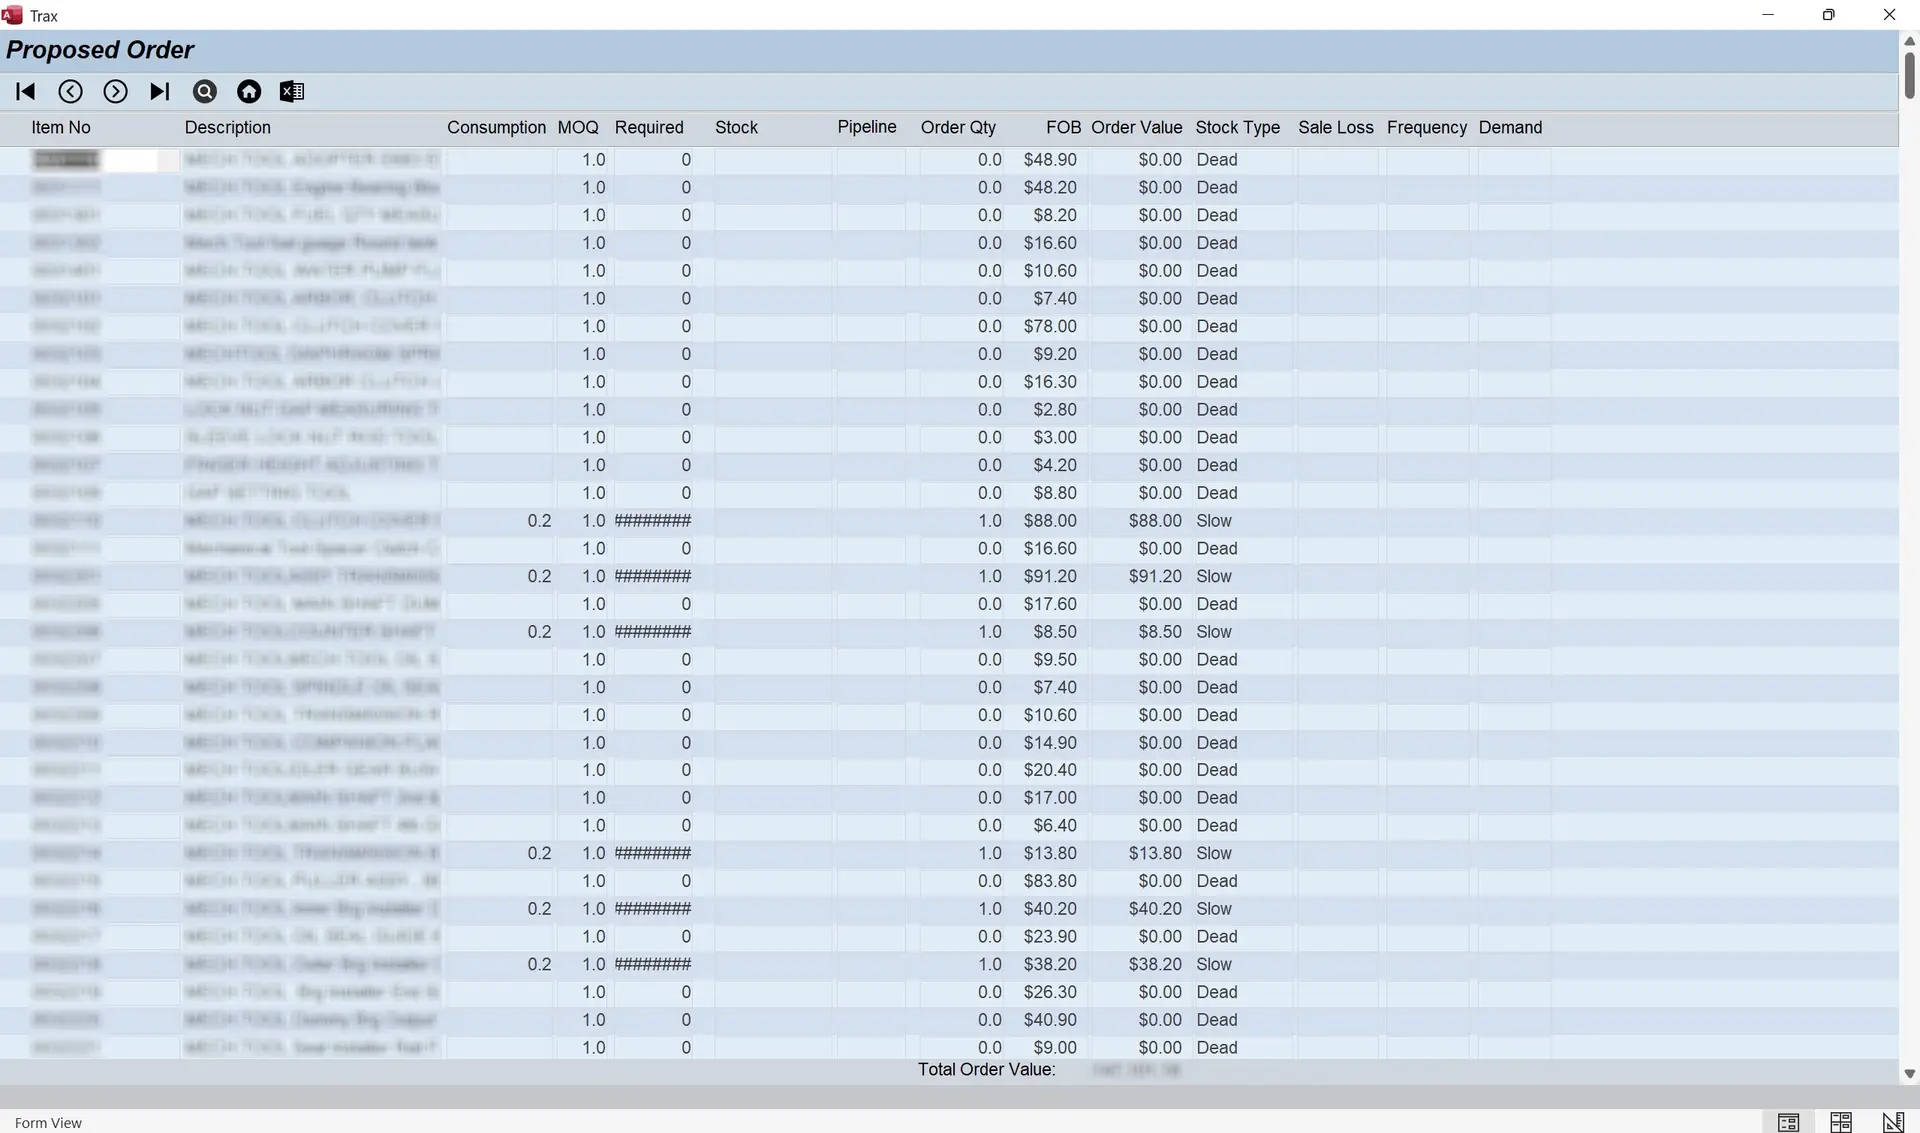Click the Total Order Value field
1920x1133 pixels.
click(1135, 1070)
